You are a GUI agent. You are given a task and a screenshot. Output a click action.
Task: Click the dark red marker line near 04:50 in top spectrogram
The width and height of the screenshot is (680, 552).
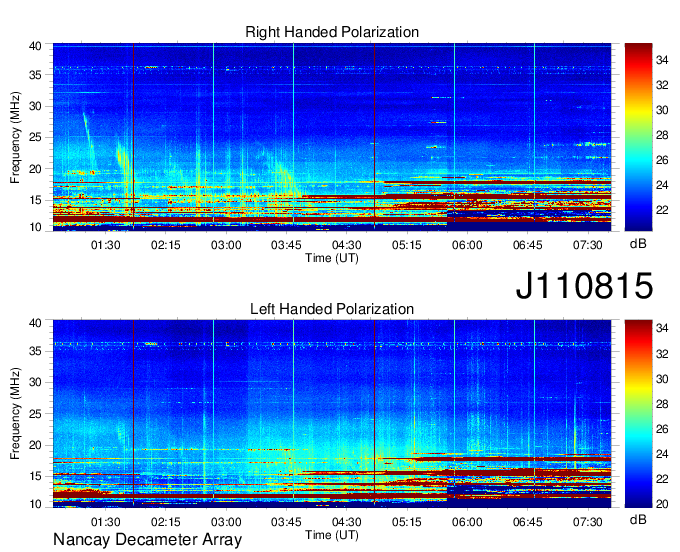coord(374,137)
